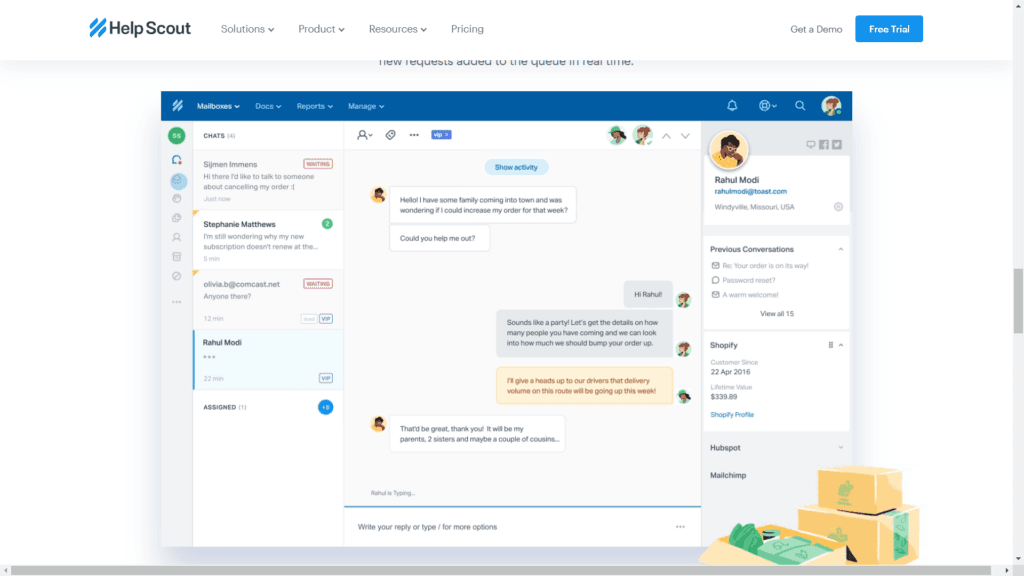Screen dimensions: 1024x576
Task: Select the Rahul Modi chat
Action: pos(268,360)
